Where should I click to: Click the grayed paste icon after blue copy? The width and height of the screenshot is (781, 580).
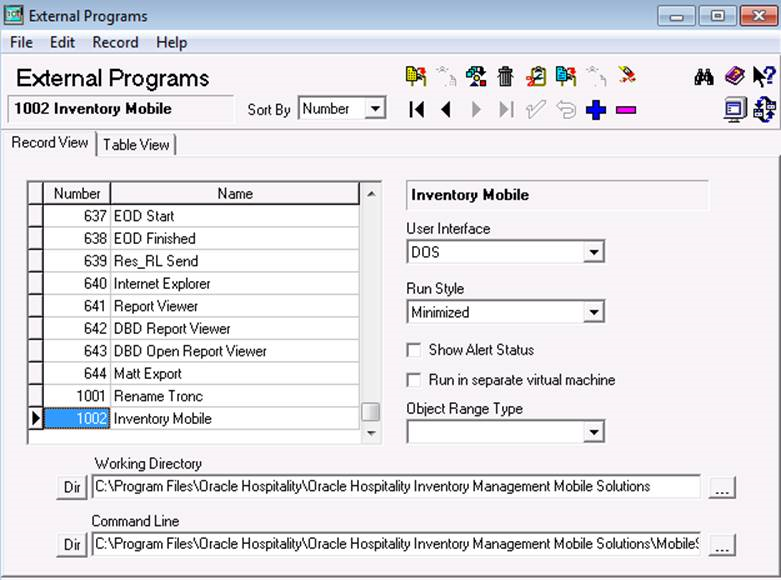597,76
